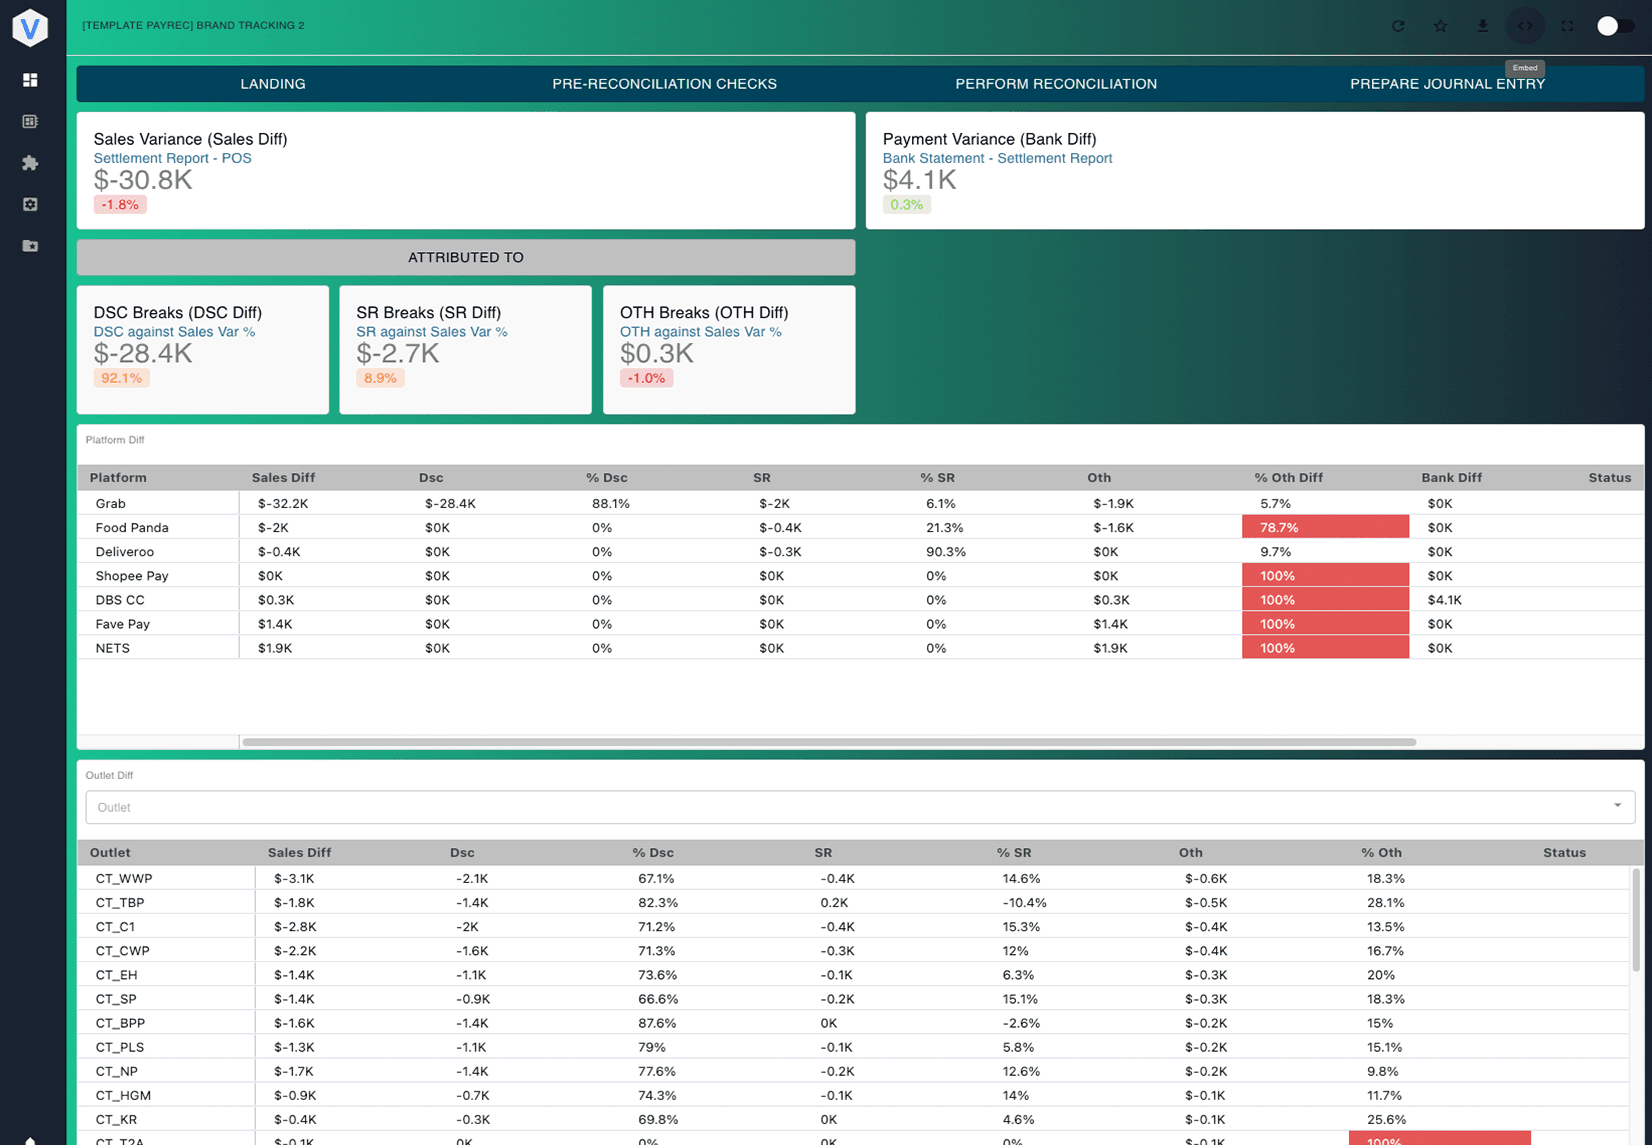
Task: Go to Perform Reconciliation tab
Action: pyautogui.click(x=1056, y=84)
